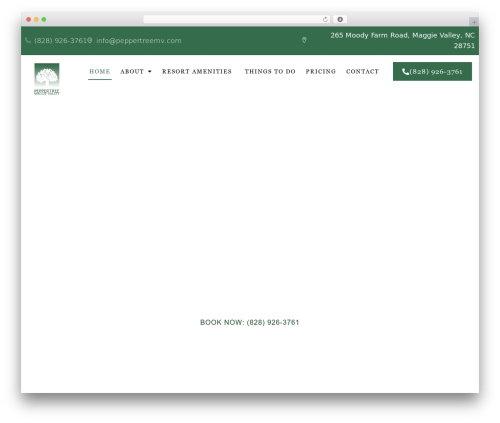
Task: Click the phone icon in the green top bar
Action: point(28,40)
